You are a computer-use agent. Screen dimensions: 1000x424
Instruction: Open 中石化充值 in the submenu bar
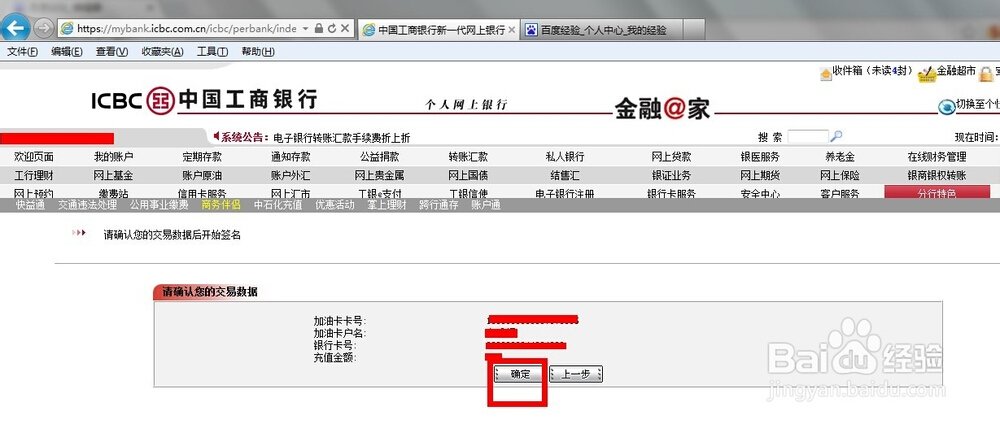277,205
